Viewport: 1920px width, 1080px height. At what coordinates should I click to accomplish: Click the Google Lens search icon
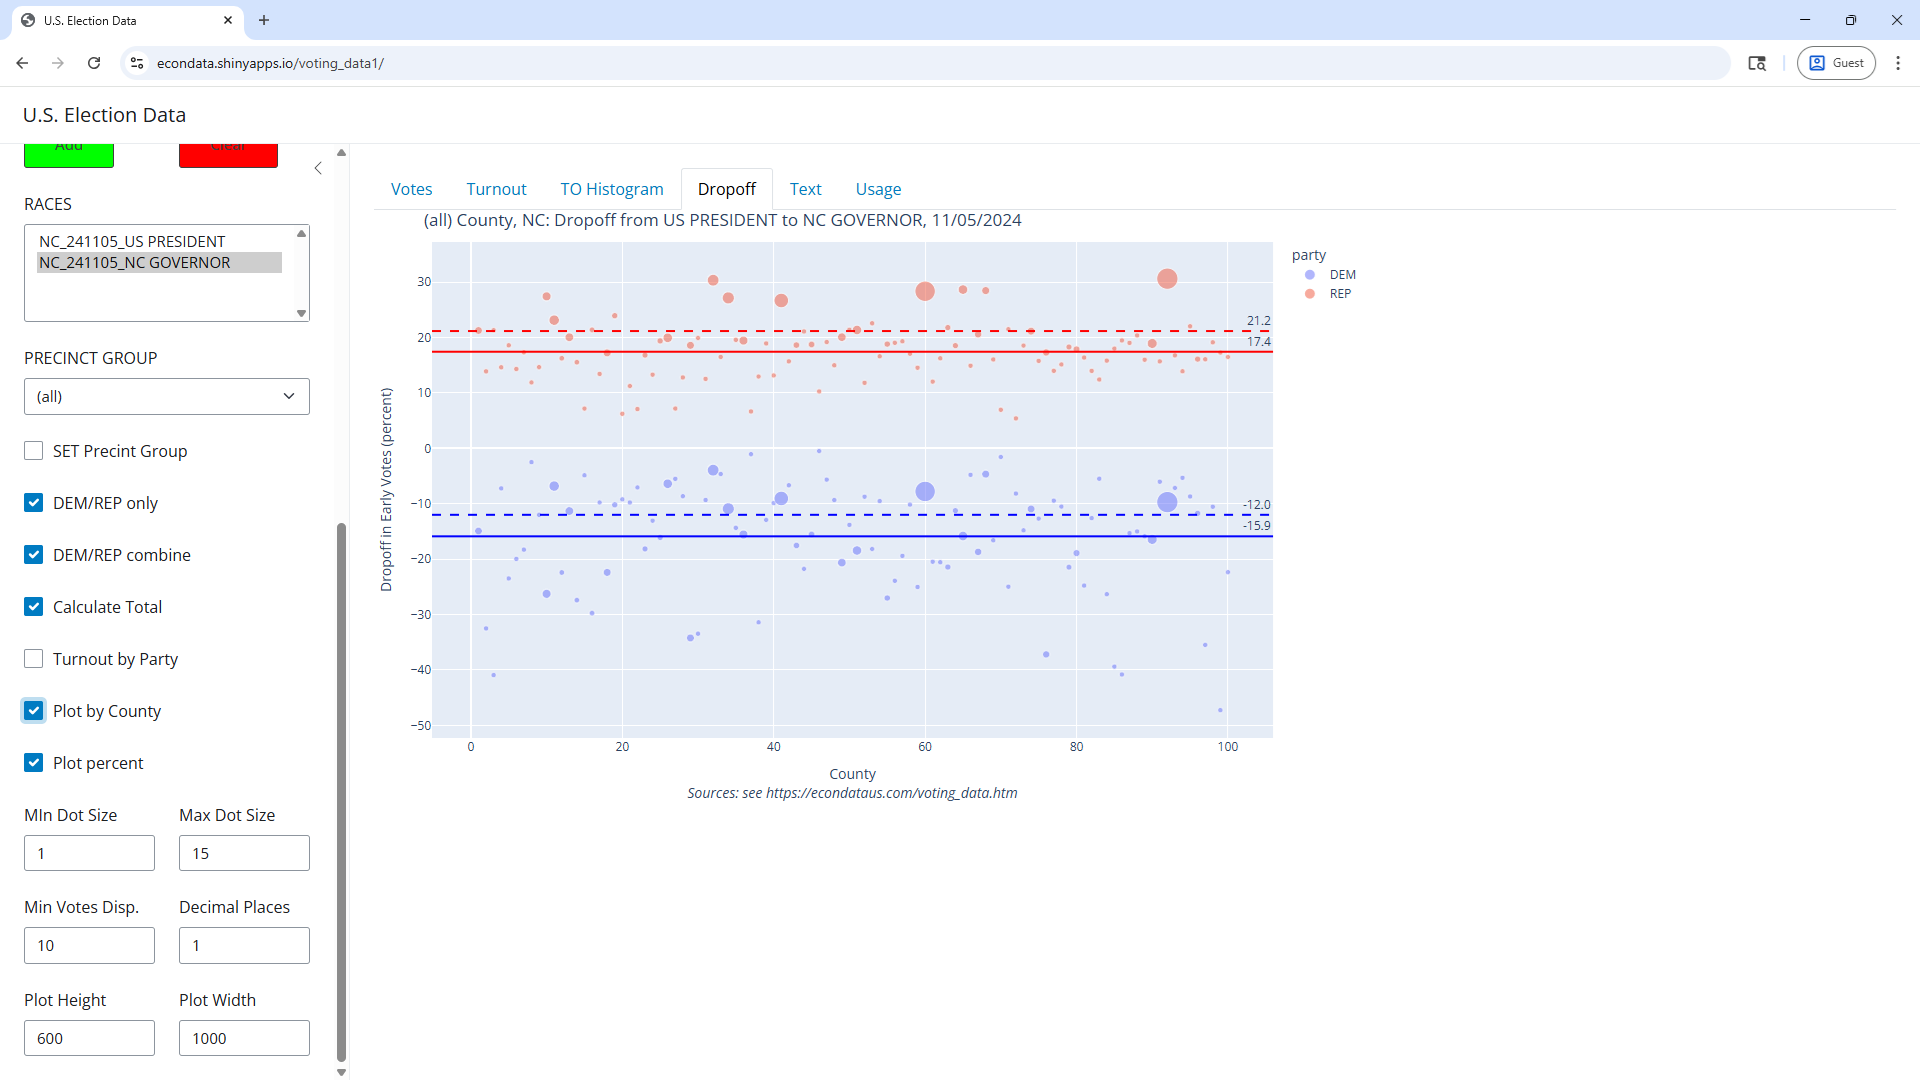(1757, 63)
